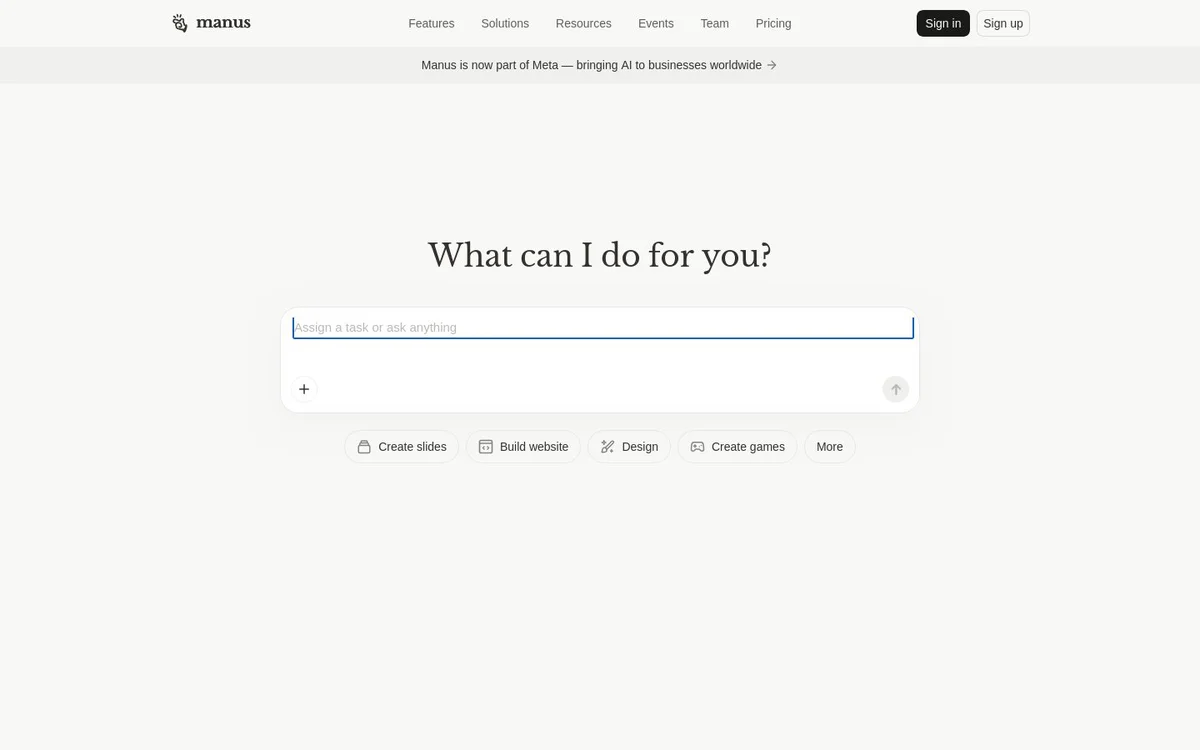Click the slides icon in Create slides
This screenshot has width=1200, height=750.
pos(364,447)
